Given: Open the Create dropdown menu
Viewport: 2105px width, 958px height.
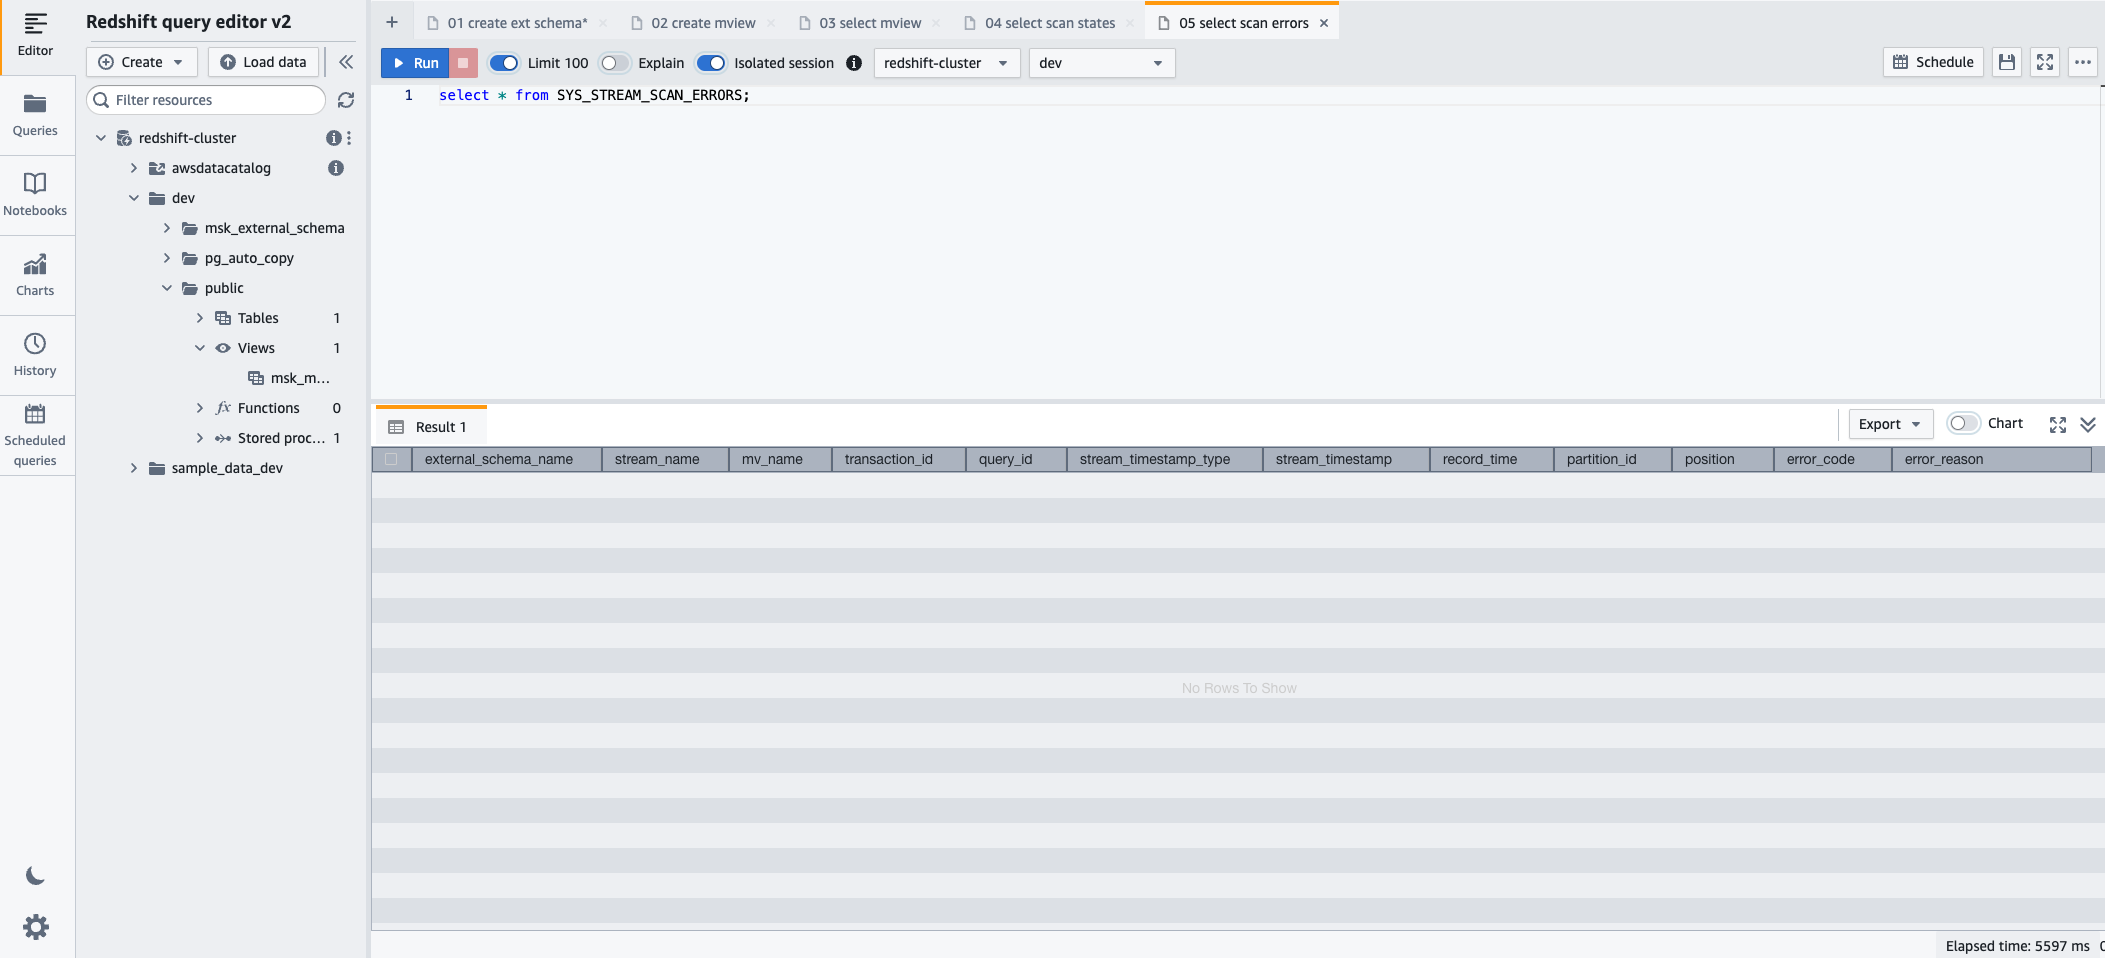Looking at the screenshot, I should (x=142, y=62).
